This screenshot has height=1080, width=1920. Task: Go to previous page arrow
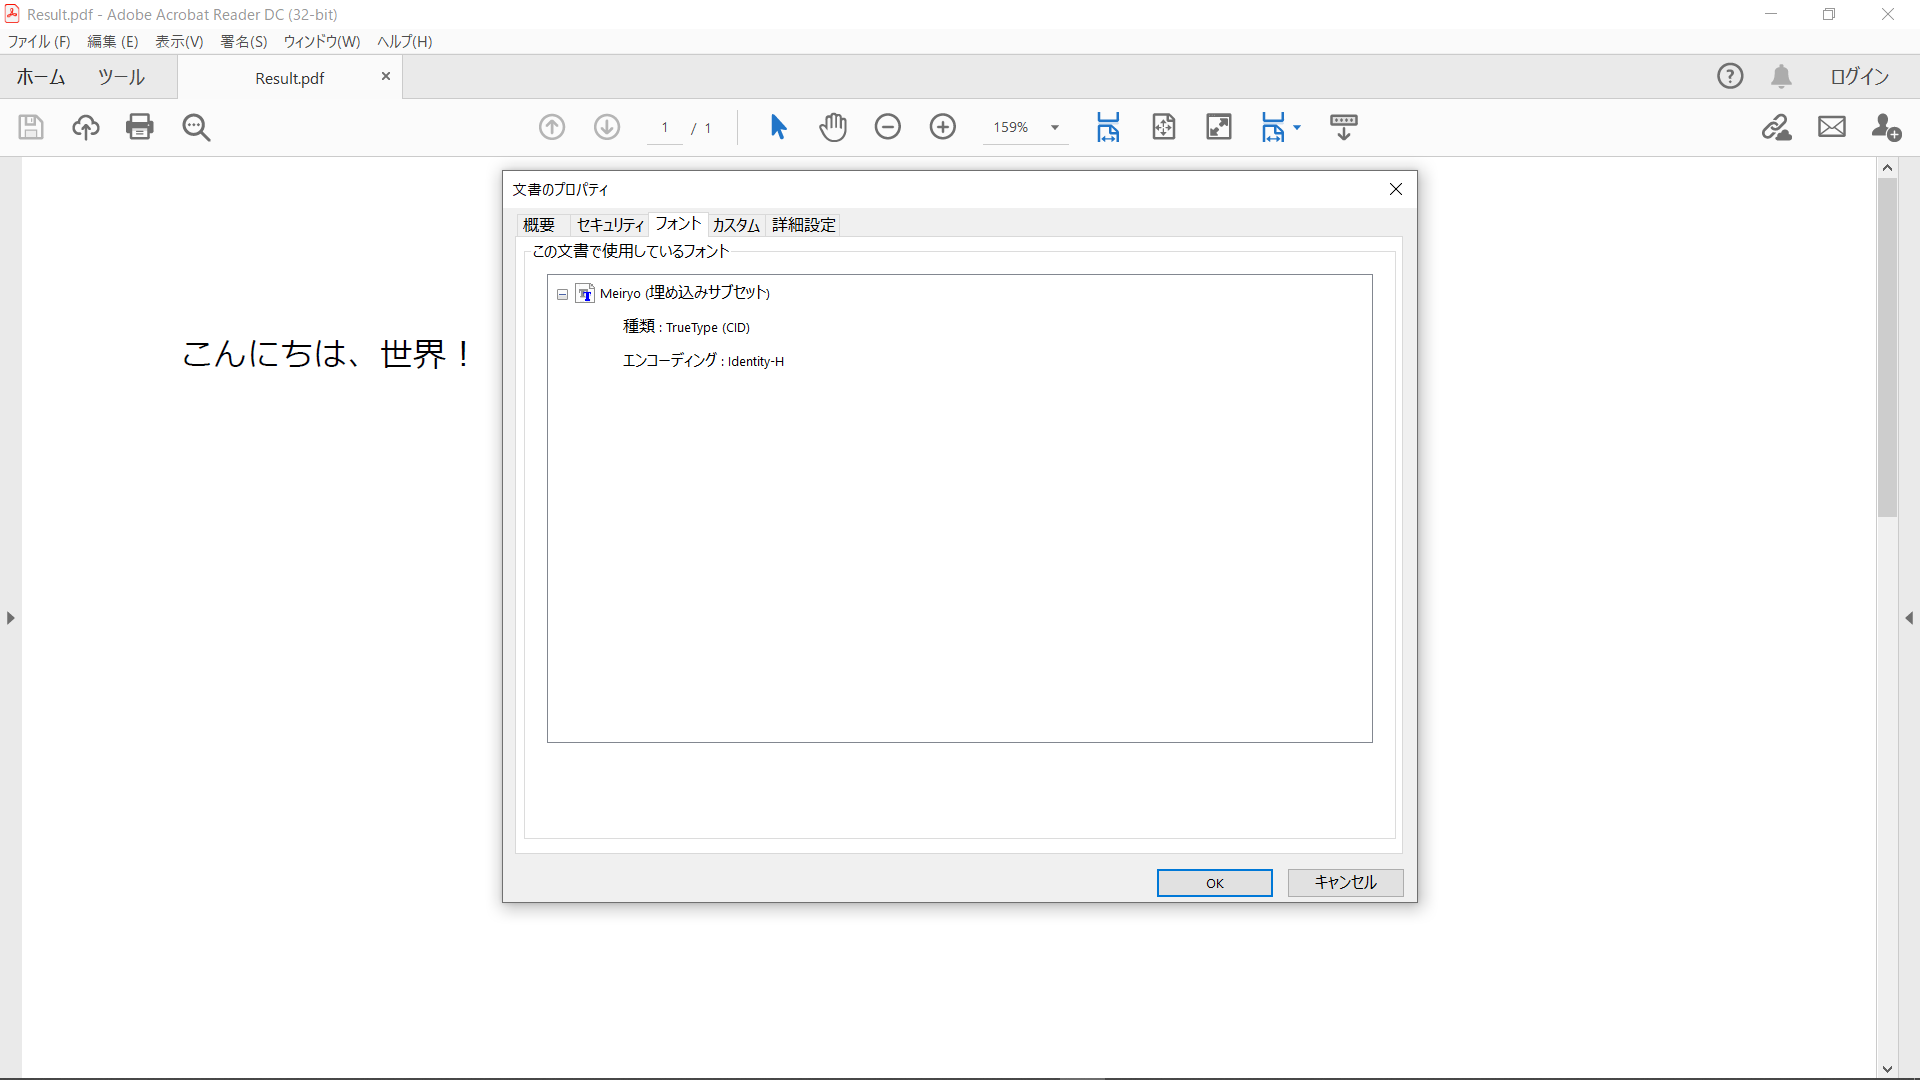tap(552, 127)
